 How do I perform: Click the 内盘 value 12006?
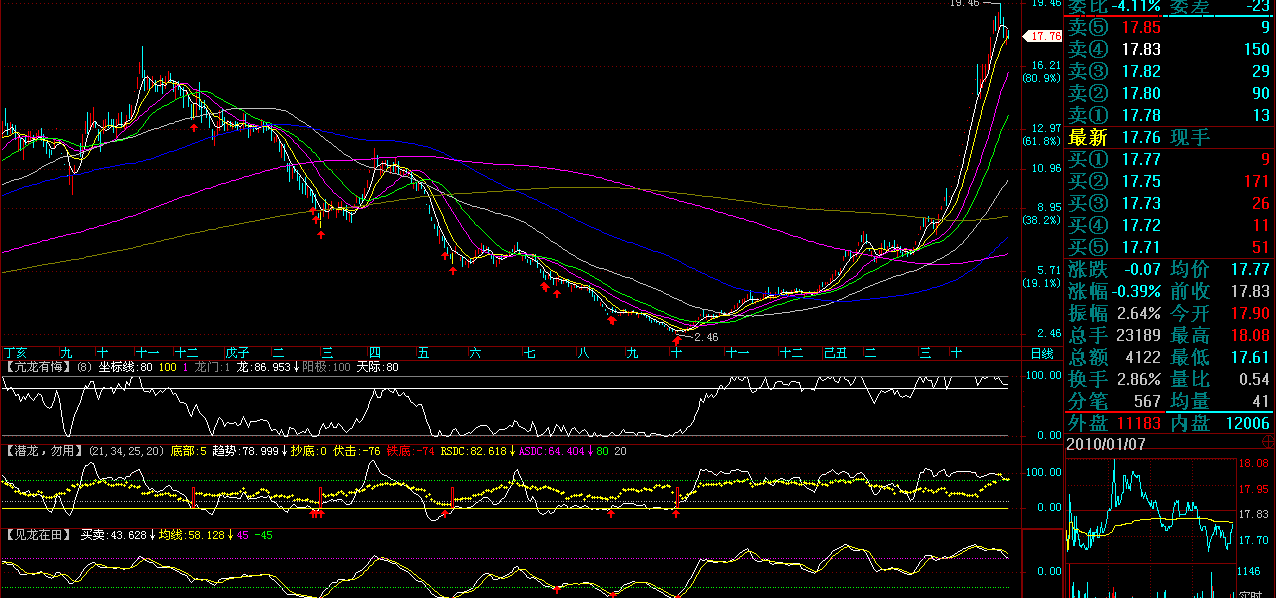(1246, 423)
